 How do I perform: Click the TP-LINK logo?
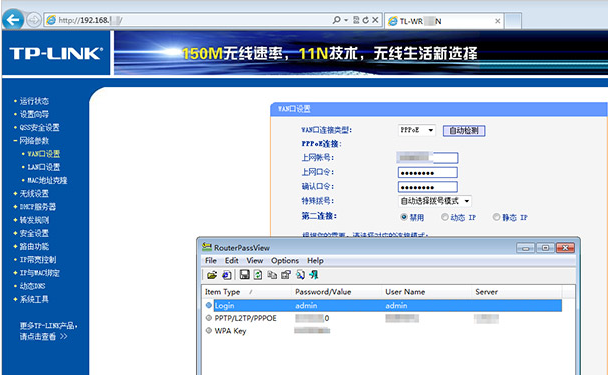click(56, 54)
